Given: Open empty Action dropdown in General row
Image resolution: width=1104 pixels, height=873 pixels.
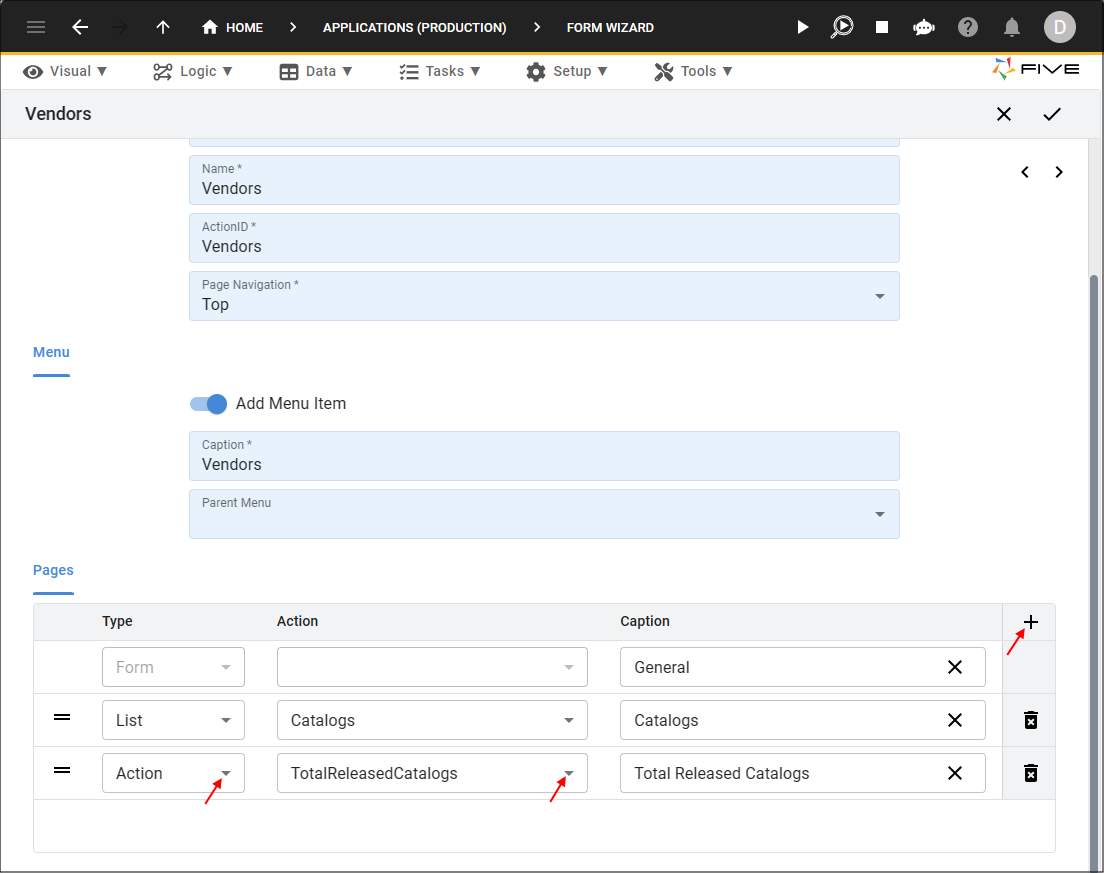Looking at the screenshot, I should [432, 667].
